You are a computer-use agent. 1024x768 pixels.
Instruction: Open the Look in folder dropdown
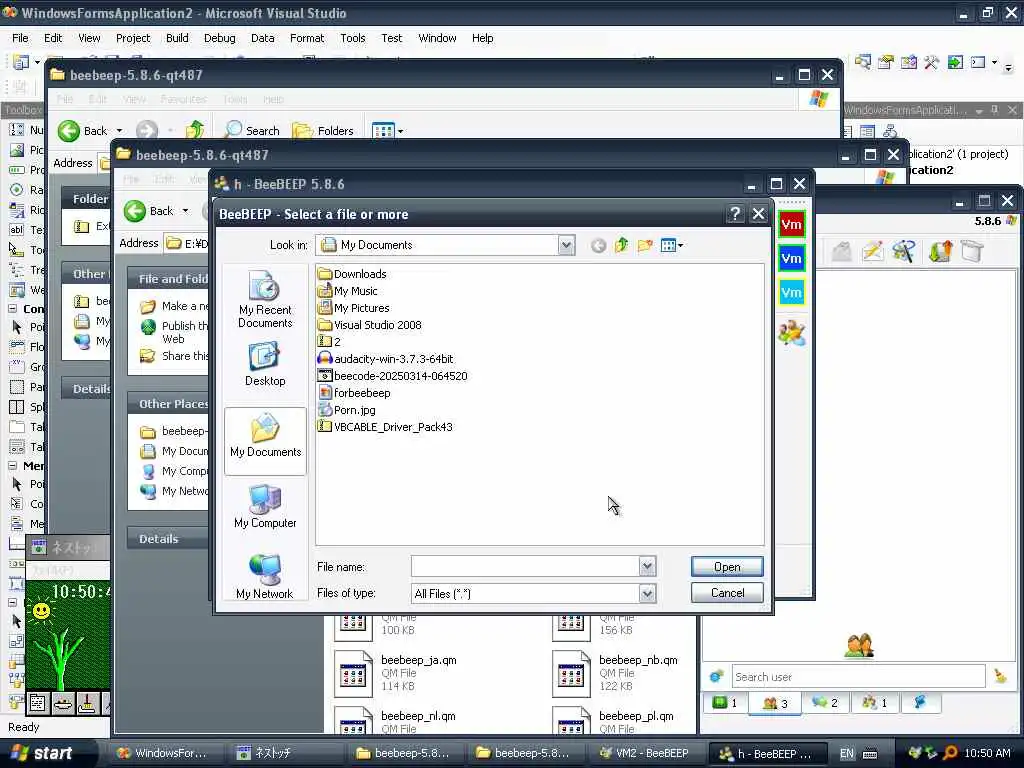pos(566,246)
